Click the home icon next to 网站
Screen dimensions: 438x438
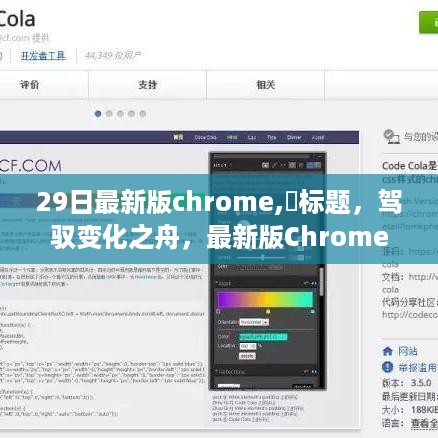[x=387, y=351]
